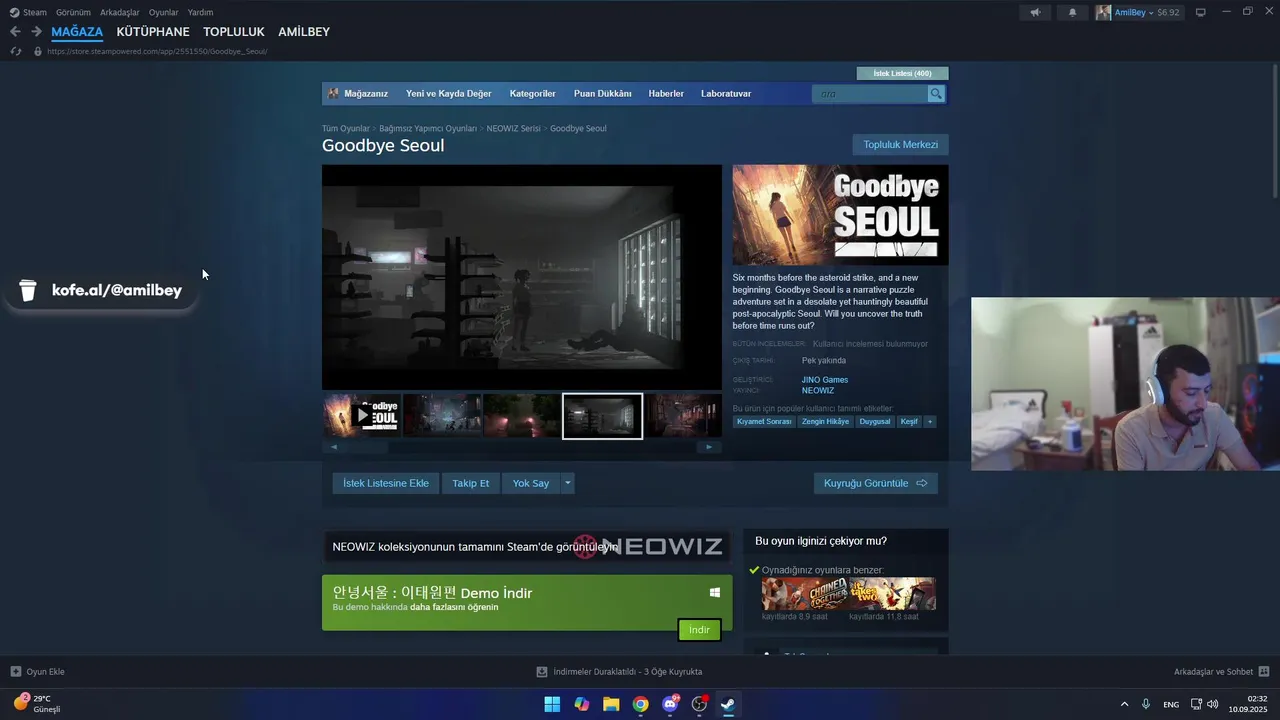Click the Steam taskbar icon
The width and height of the screenshot is (1280, 720).
[728, 704]
